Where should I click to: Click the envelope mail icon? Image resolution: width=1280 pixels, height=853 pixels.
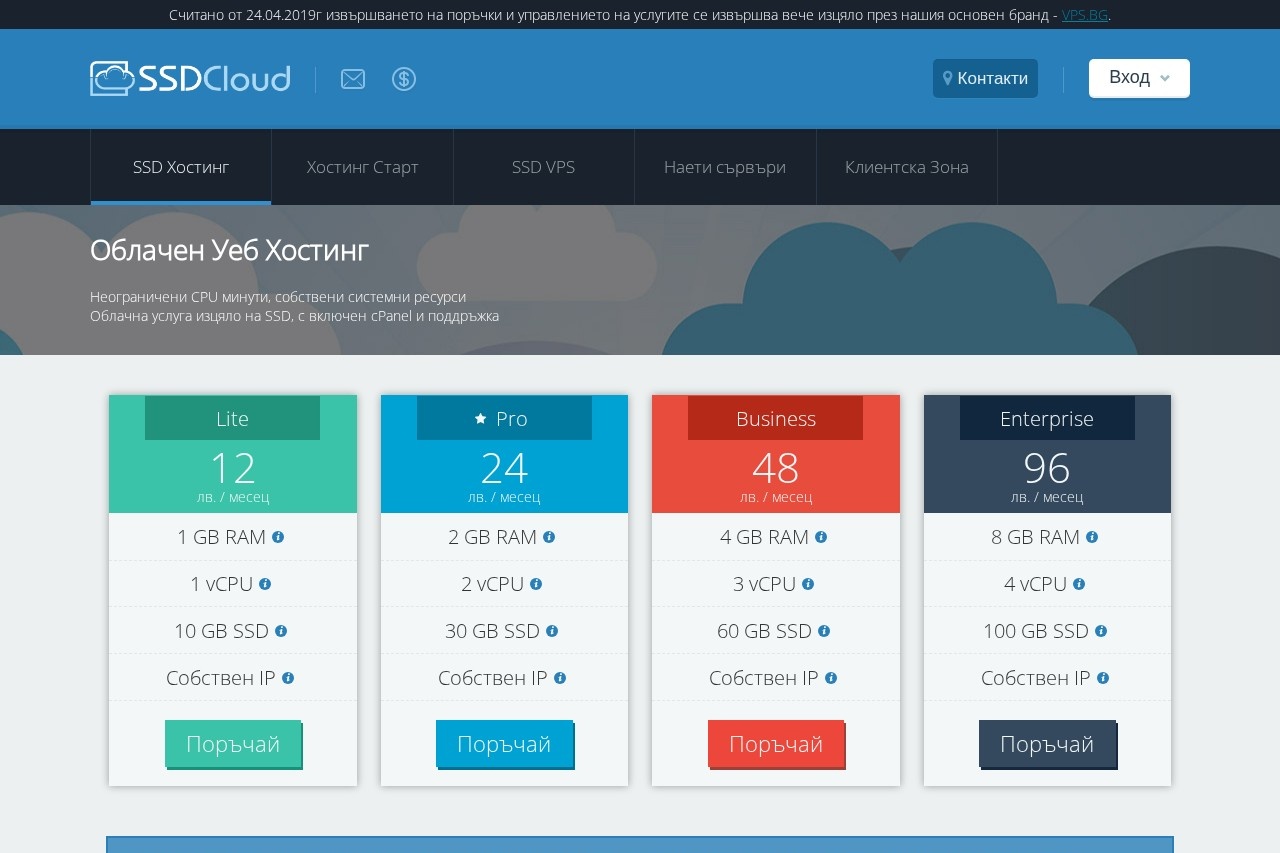[353, 78]
